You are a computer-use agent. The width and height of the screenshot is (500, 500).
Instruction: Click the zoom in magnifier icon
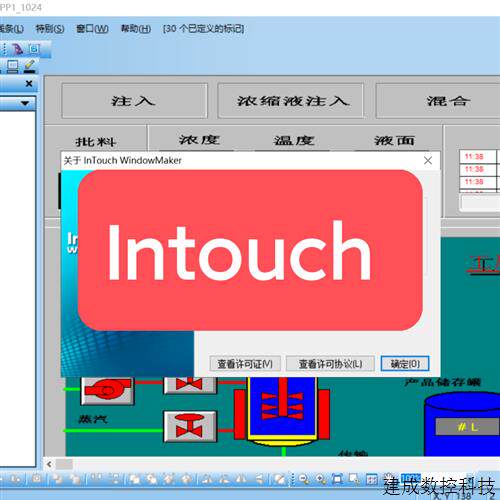tap(321, 479)
